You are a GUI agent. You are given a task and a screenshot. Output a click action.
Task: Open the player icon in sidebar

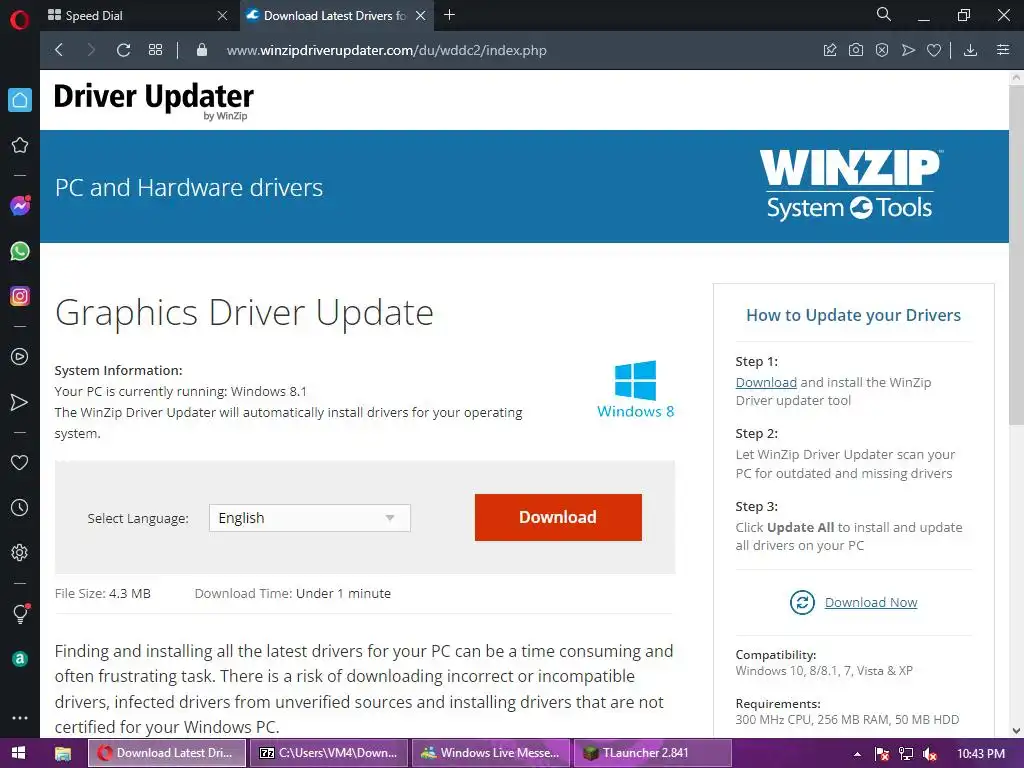tap(20, 357)
